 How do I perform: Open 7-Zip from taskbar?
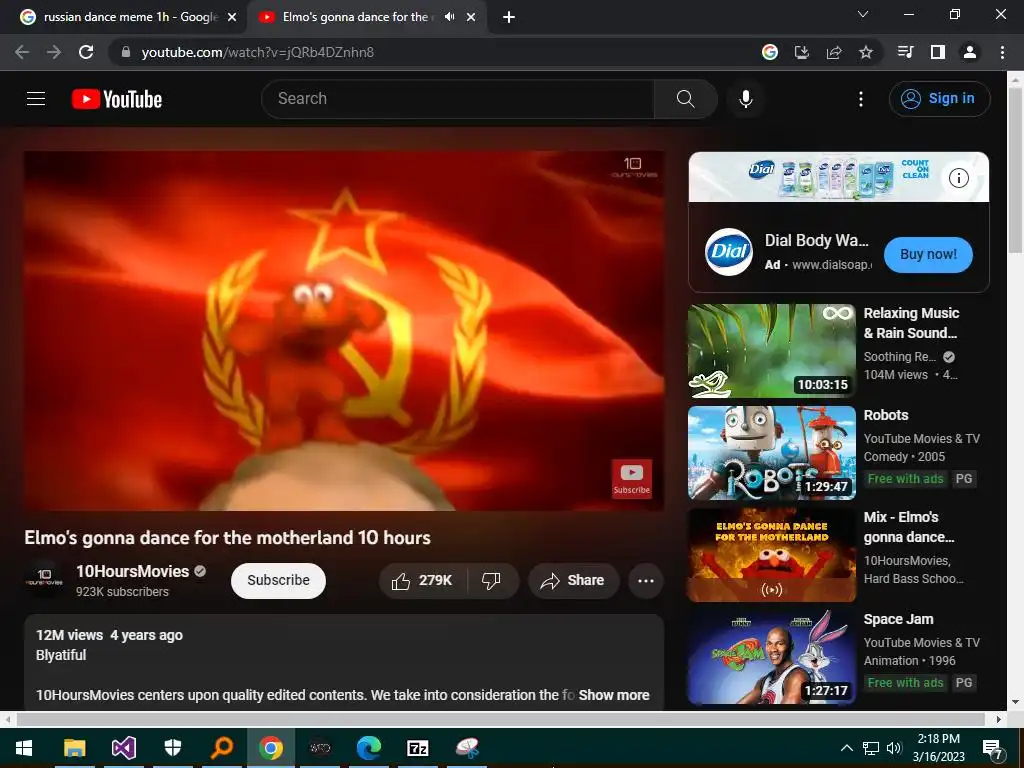pos(417,748)
